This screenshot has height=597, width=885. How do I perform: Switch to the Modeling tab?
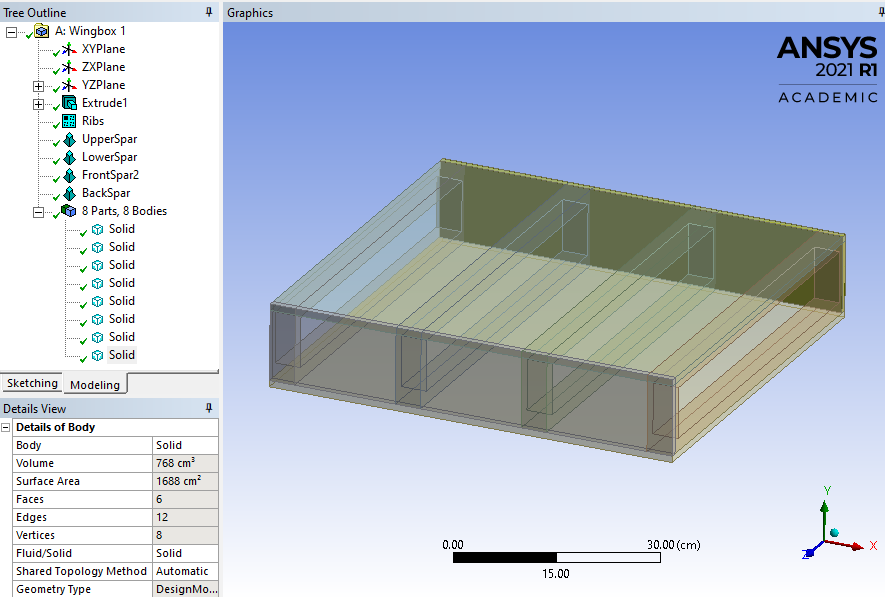click(95, 384)
